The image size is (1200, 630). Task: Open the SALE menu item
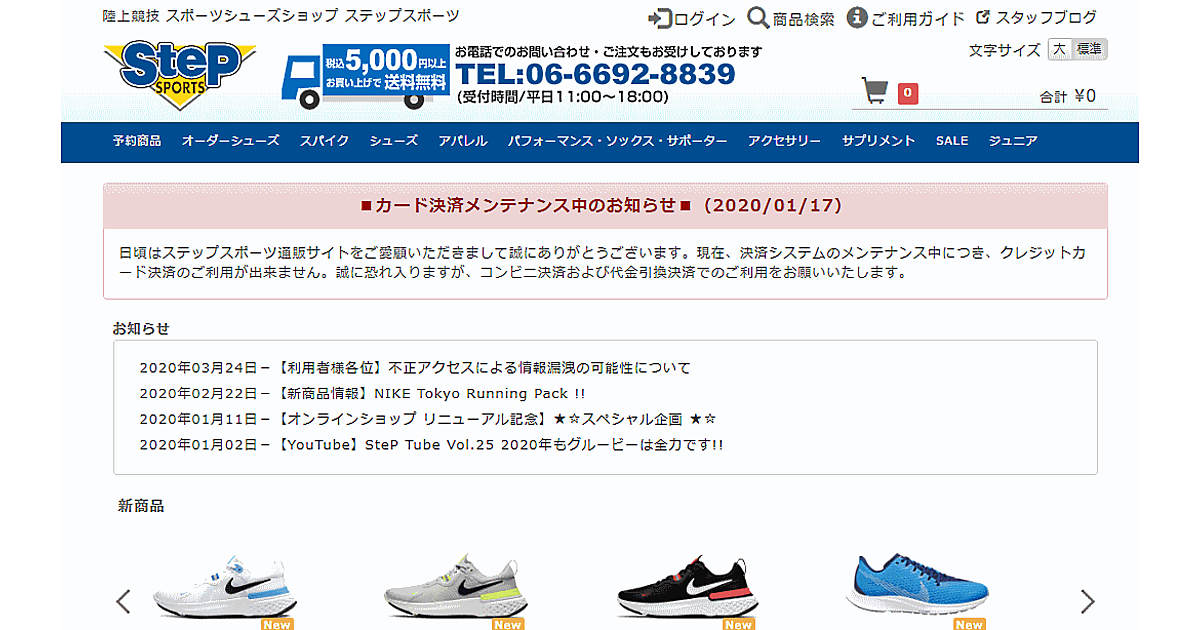click(x=952, y=141)
